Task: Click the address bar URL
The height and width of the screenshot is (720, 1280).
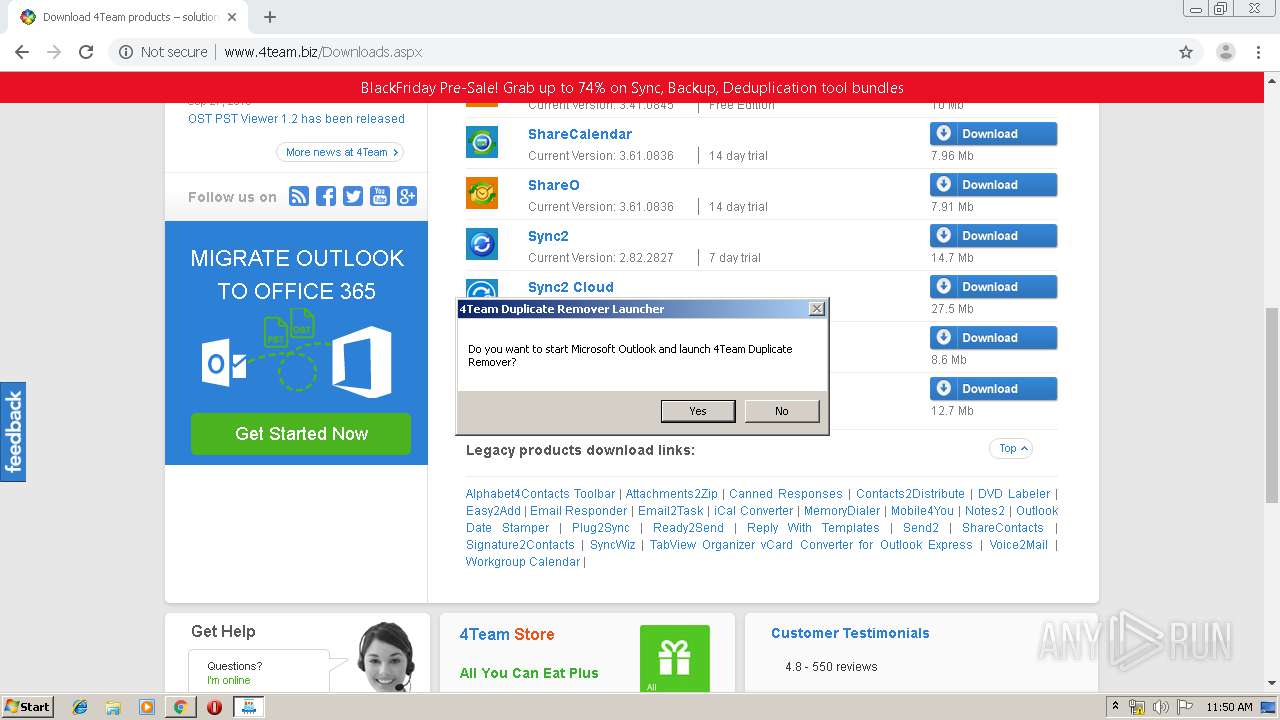Action: (x=323, y=52)
